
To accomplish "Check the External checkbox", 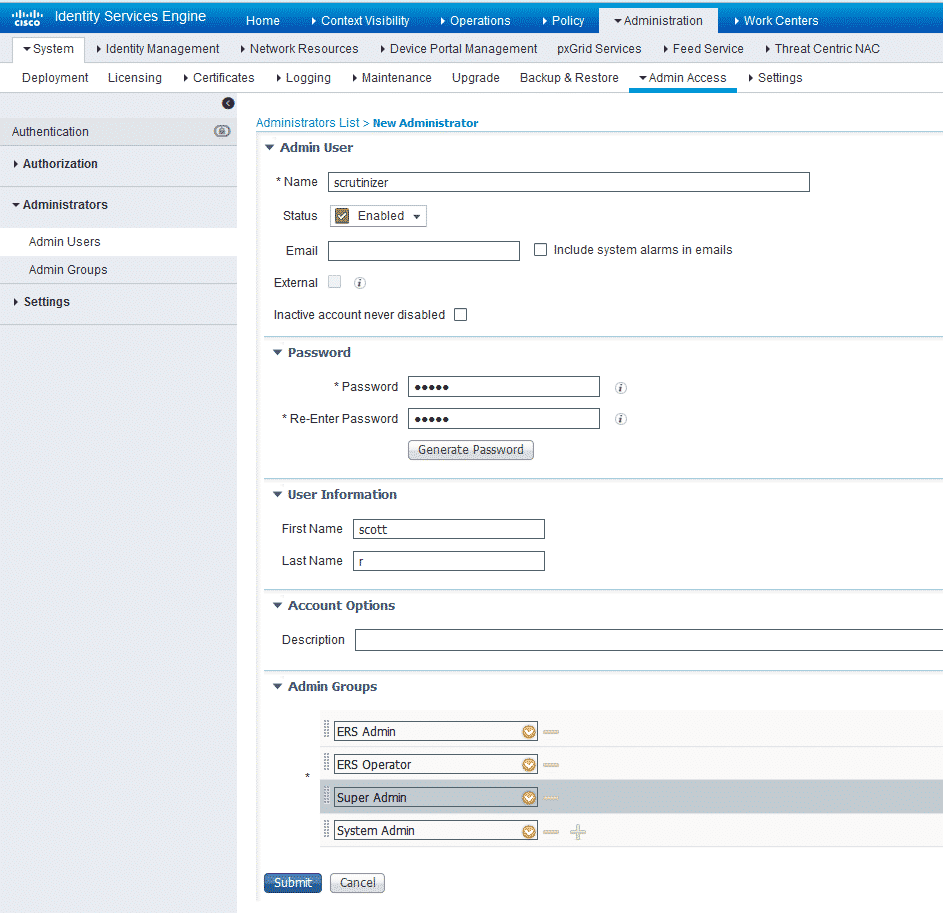I will 334,281.
